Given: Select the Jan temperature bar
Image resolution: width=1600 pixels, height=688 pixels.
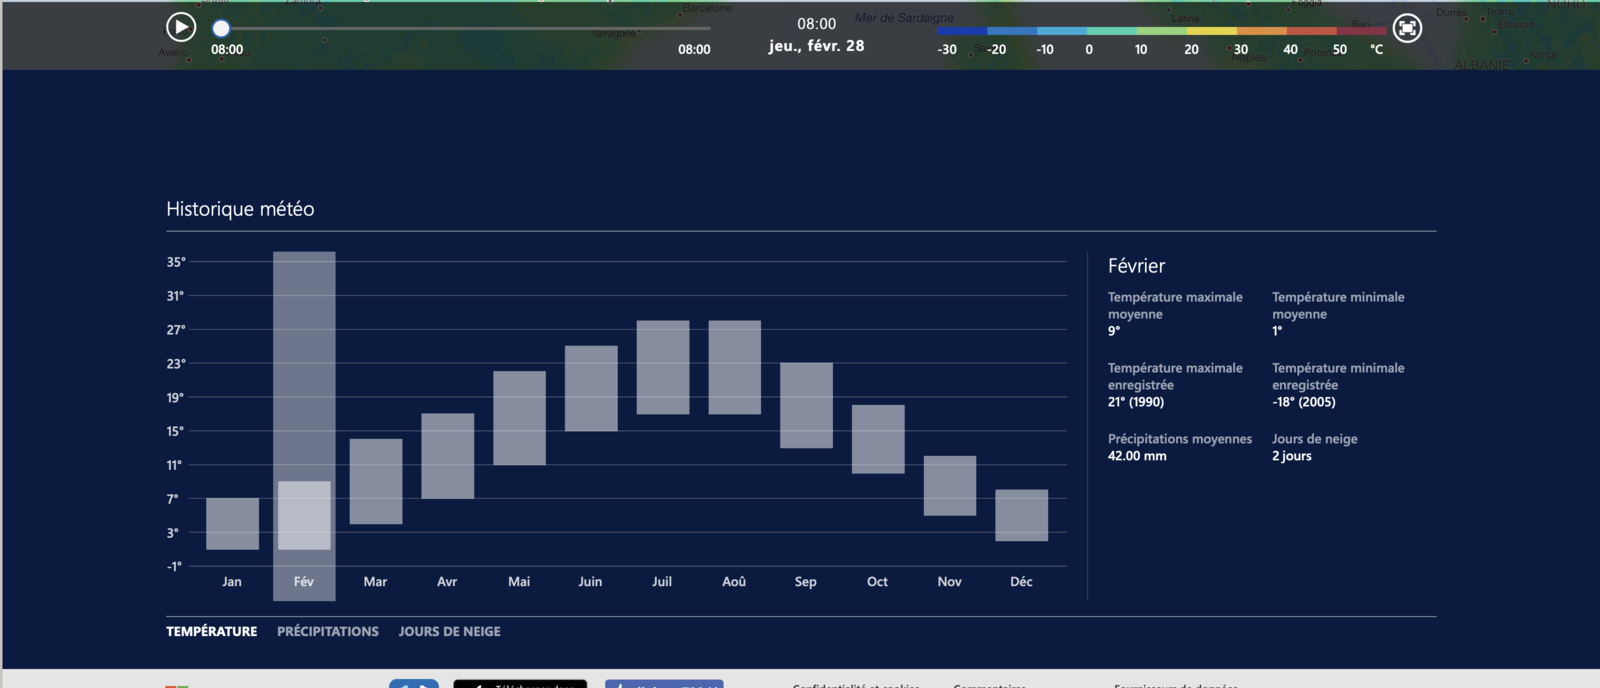Looking at the screenshot, I should click(232, 524).
